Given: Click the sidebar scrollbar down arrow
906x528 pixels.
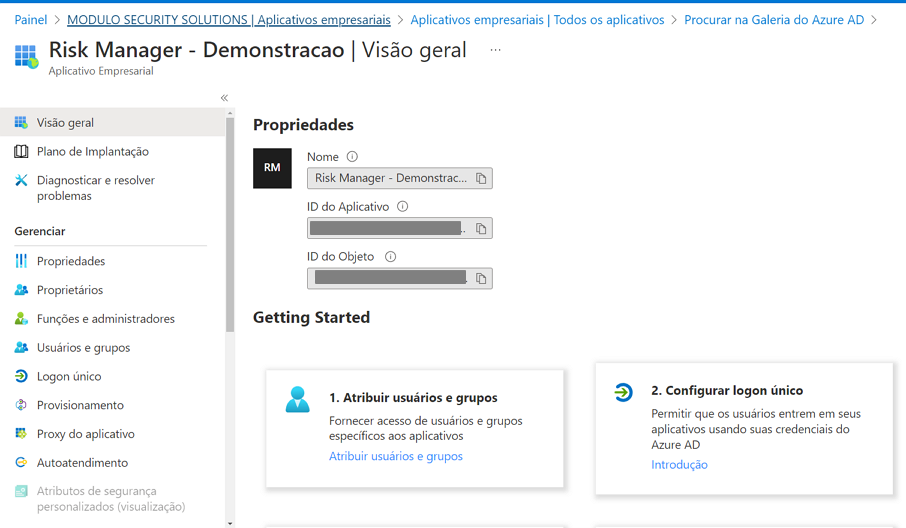Looking at the screenshot, I should pyautogui.click(x=230, y=523).
